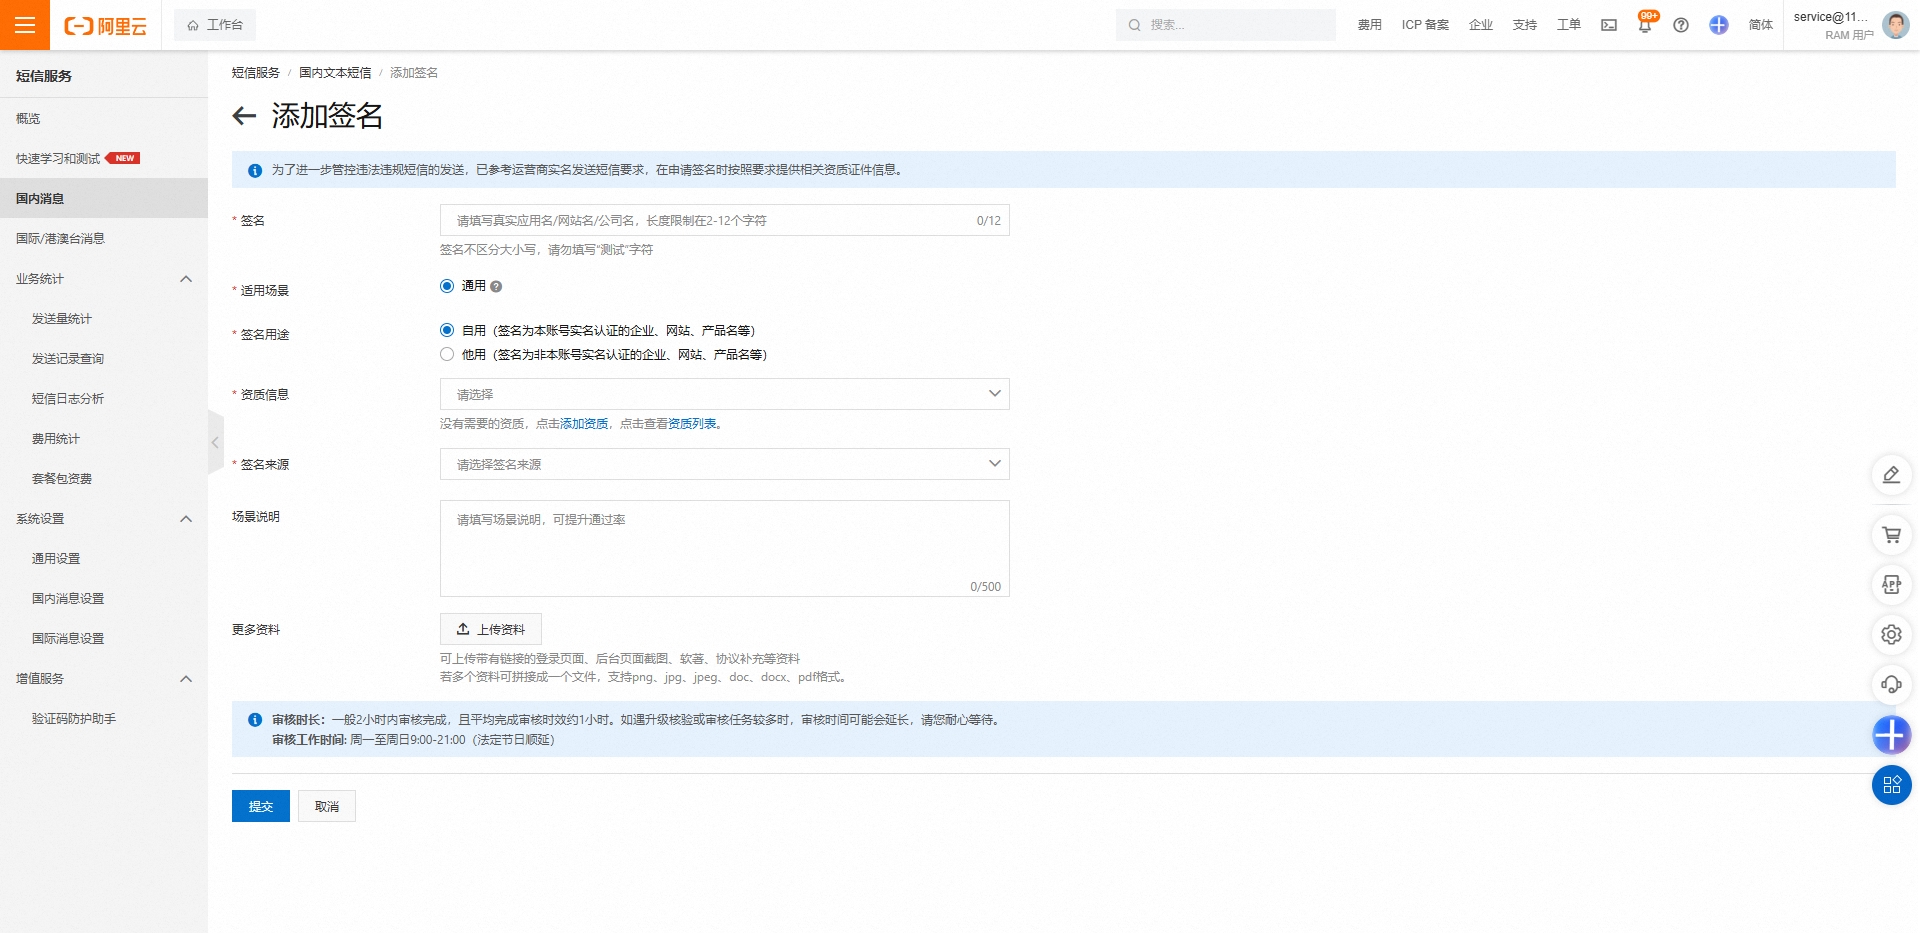
Task: Select 他用 signature purpose option
Action: point(447,354)
